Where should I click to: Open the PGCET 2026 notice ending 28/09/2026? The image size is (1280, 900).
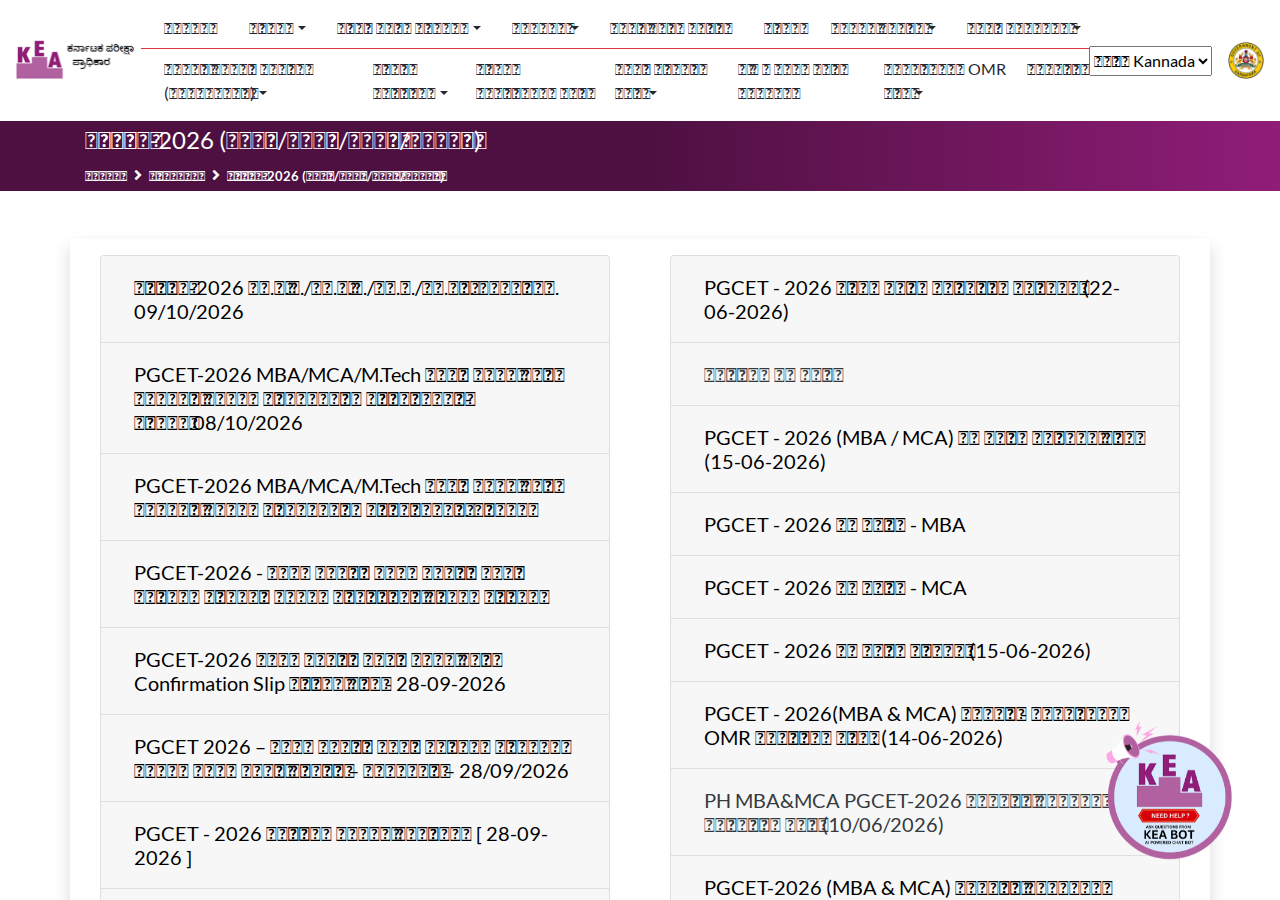click(355, 758)
